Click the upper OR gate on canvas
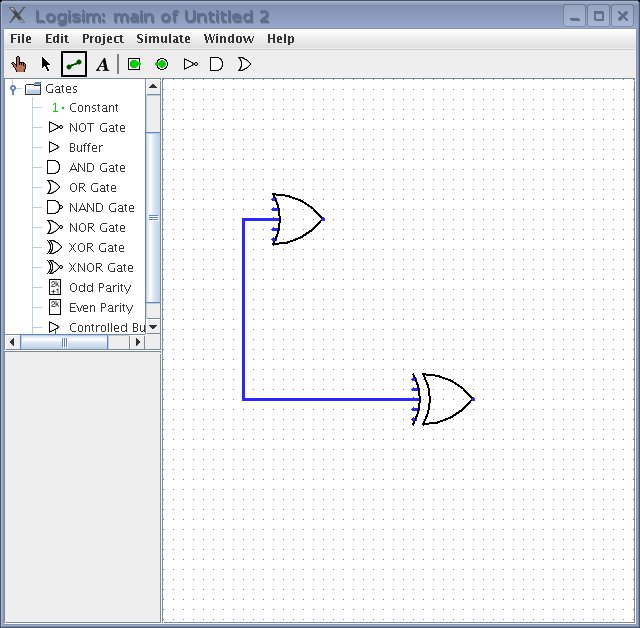Screen dimensions: 640x628 pos(299,219)
